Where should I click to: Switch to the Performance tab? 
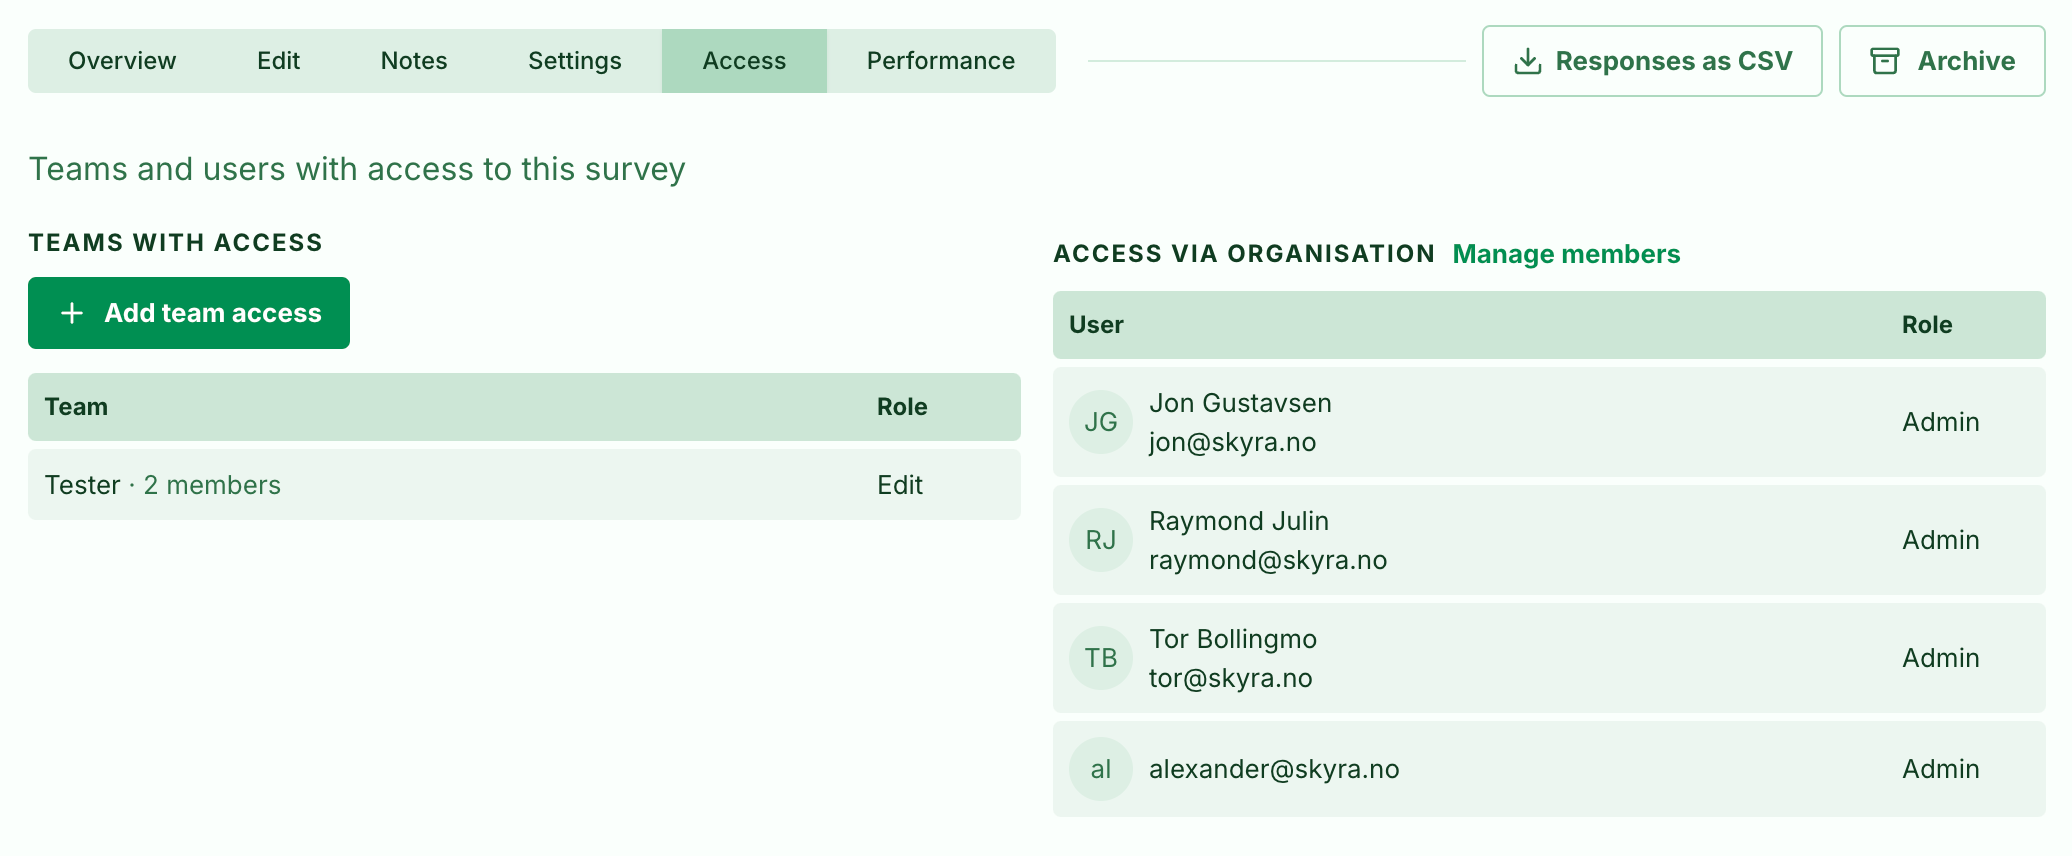(941, 61)
